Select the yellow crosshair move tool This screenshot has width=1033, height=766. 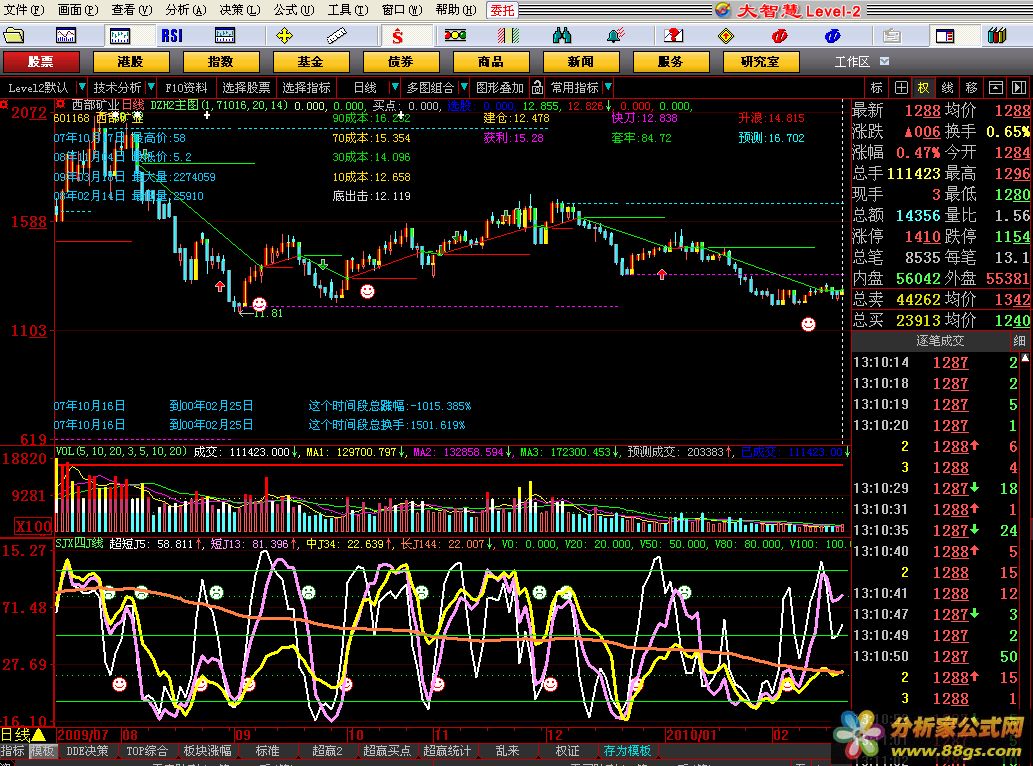point(284,36)
